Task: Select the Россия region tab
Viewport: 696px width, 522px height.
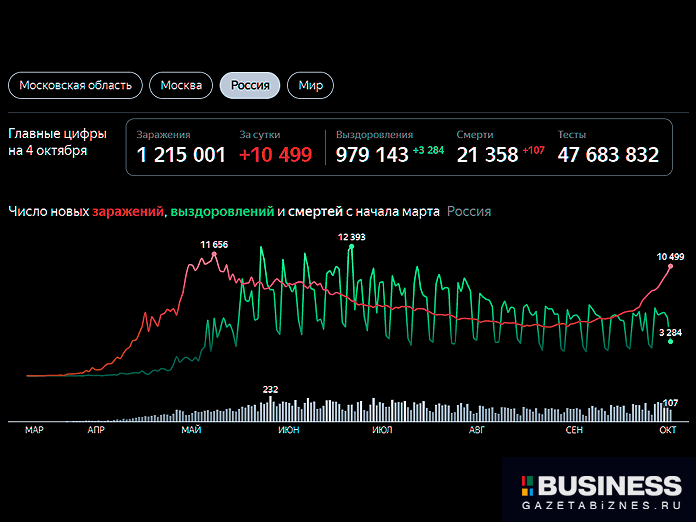Action: [x=250, y=85]
